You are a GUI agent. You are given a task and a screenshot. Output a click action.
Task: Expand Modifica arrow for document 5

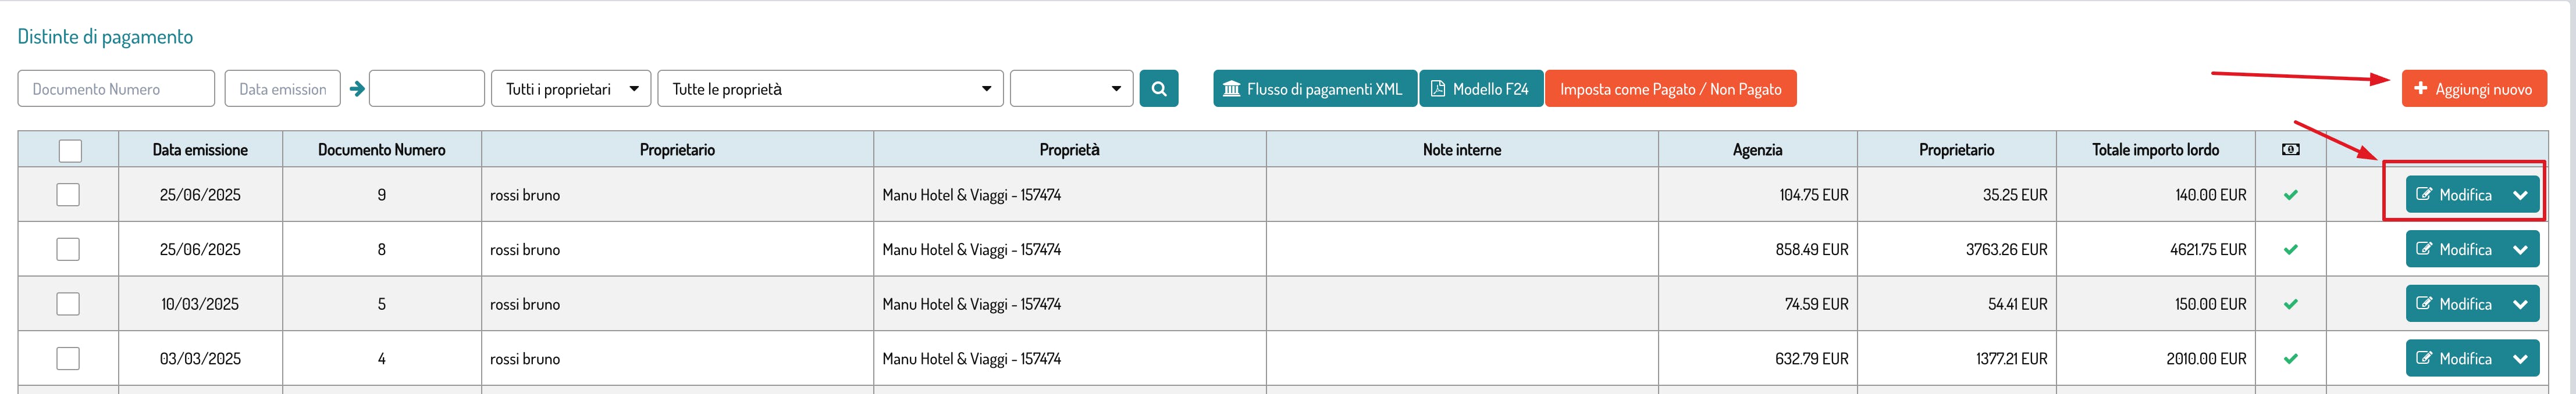(x=2520, y=304)
